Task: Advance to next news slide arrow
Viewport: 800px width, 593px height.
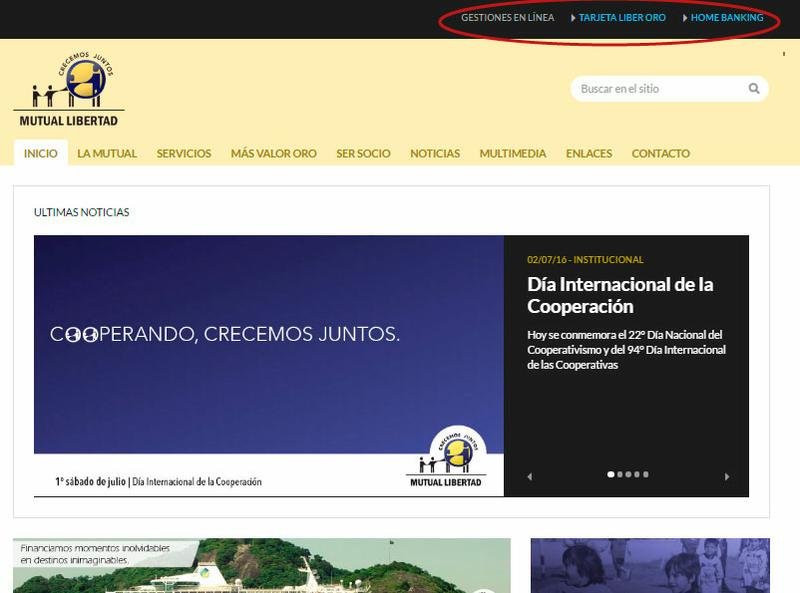Action: (x=727, y=477)
